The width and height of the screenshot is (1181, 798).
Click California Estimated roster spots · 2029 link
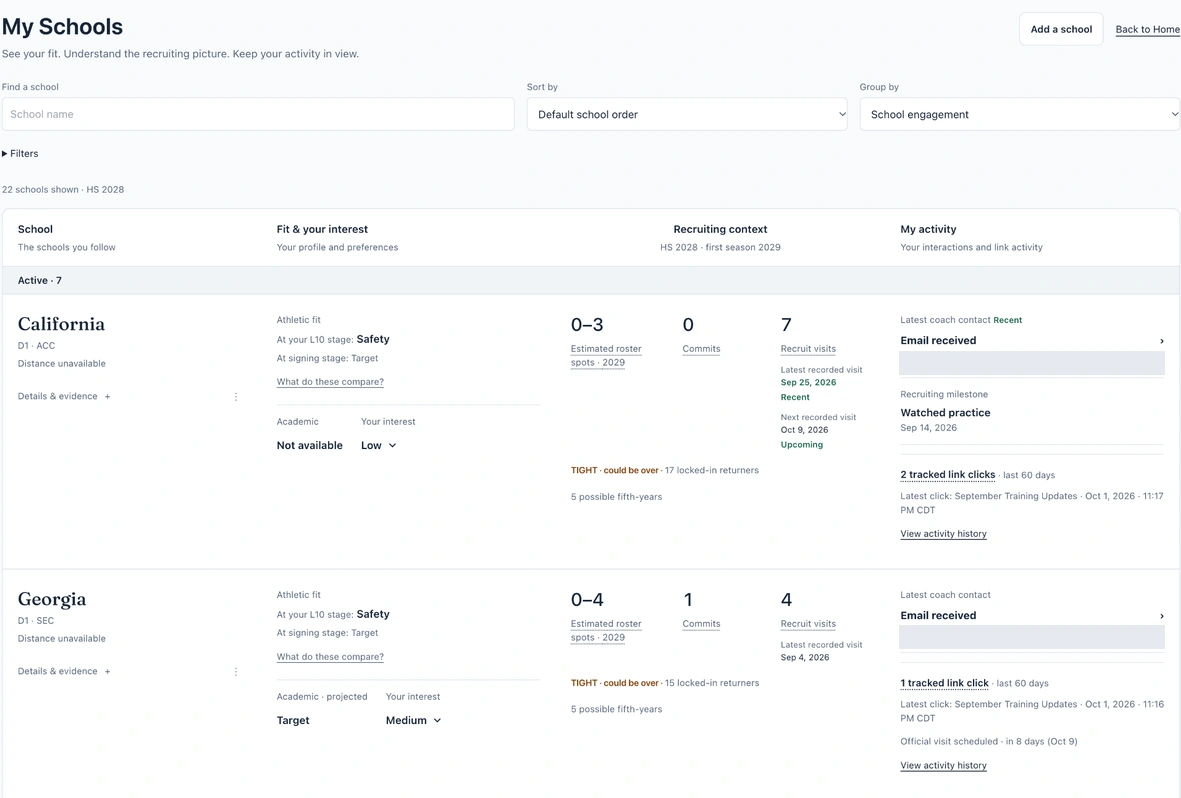tap(606, 356)
